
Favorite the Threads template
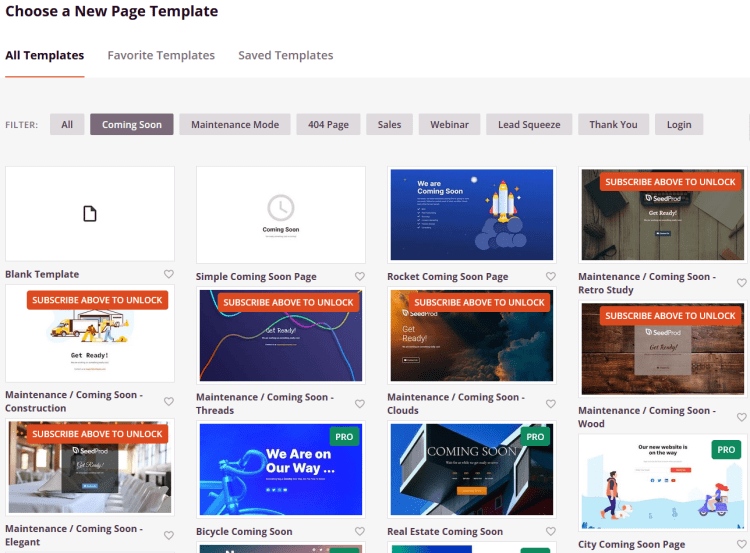(360, 404)
